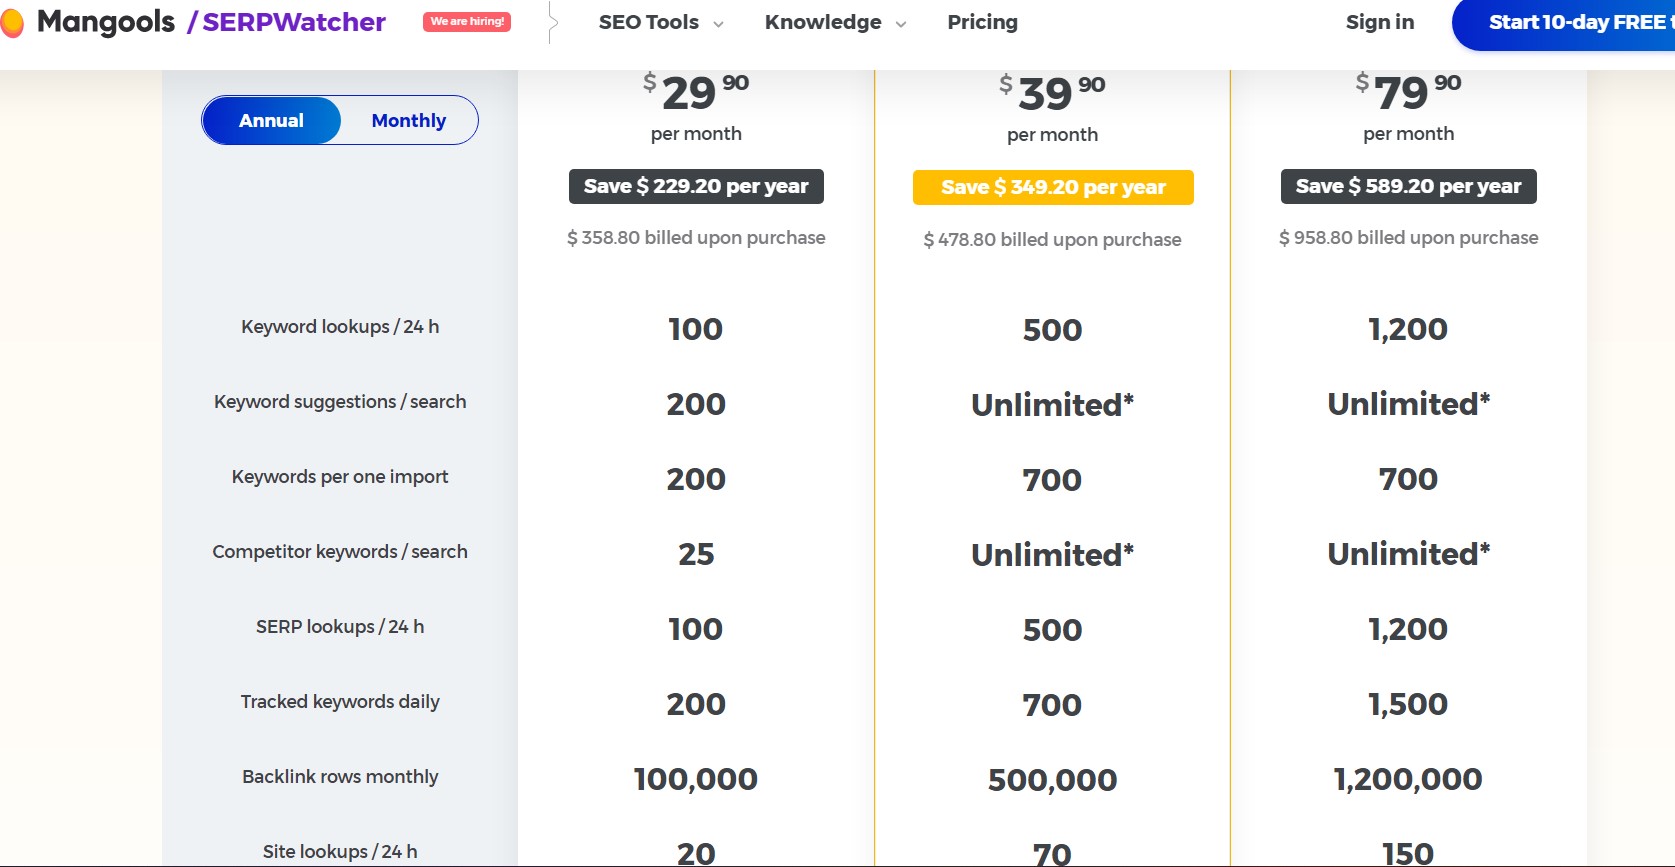Open the Pricing menu item
1675x867 pixels.
(x=982, y=22)
